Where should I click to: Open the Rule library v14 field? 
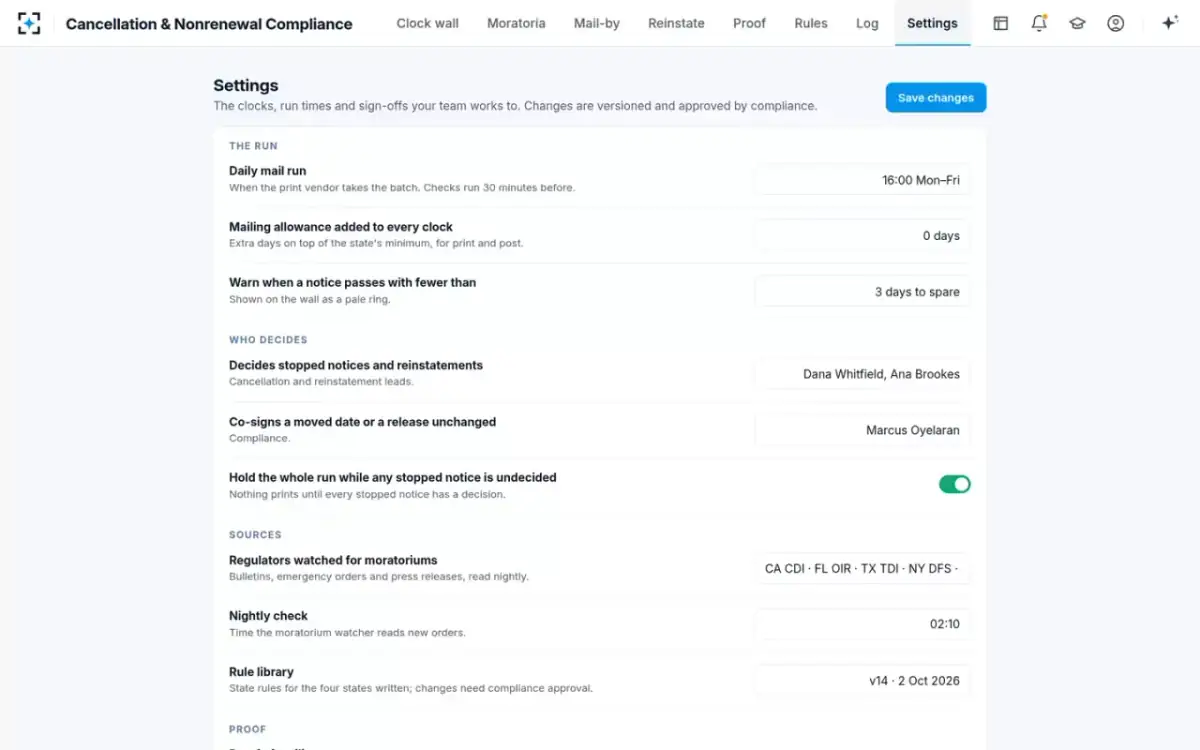[862, 680]
